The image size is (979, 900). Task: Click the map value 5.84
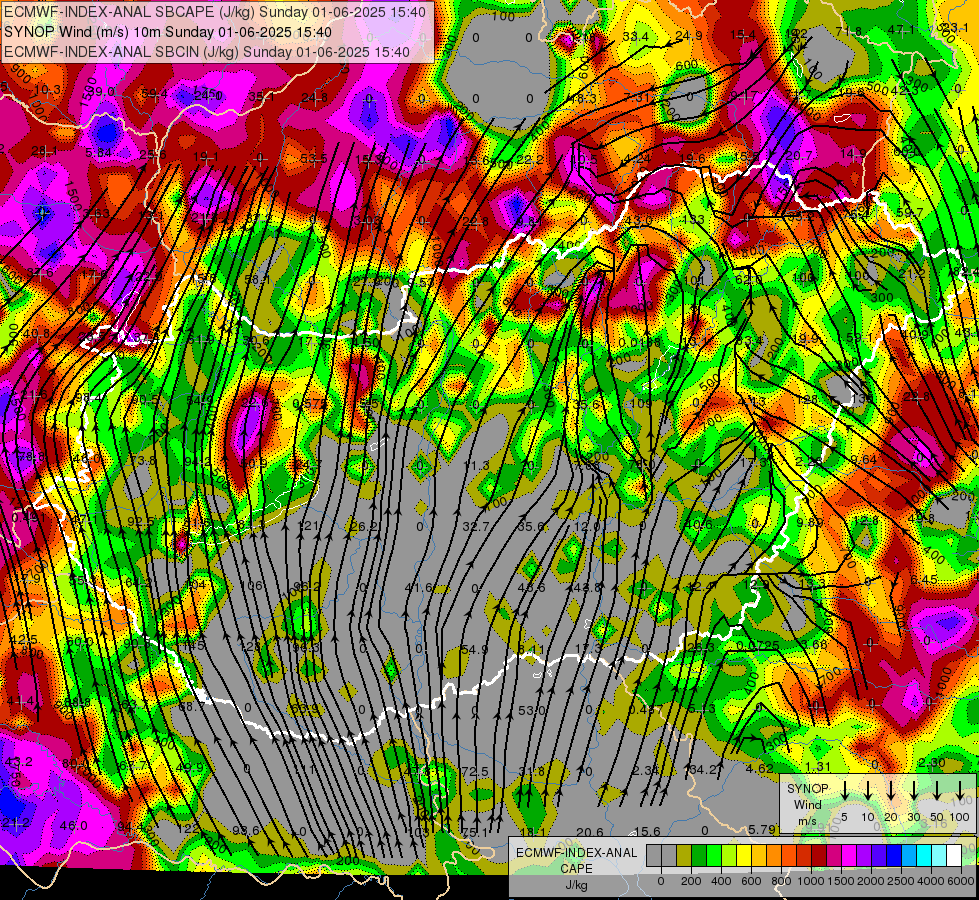pos(99,153)
